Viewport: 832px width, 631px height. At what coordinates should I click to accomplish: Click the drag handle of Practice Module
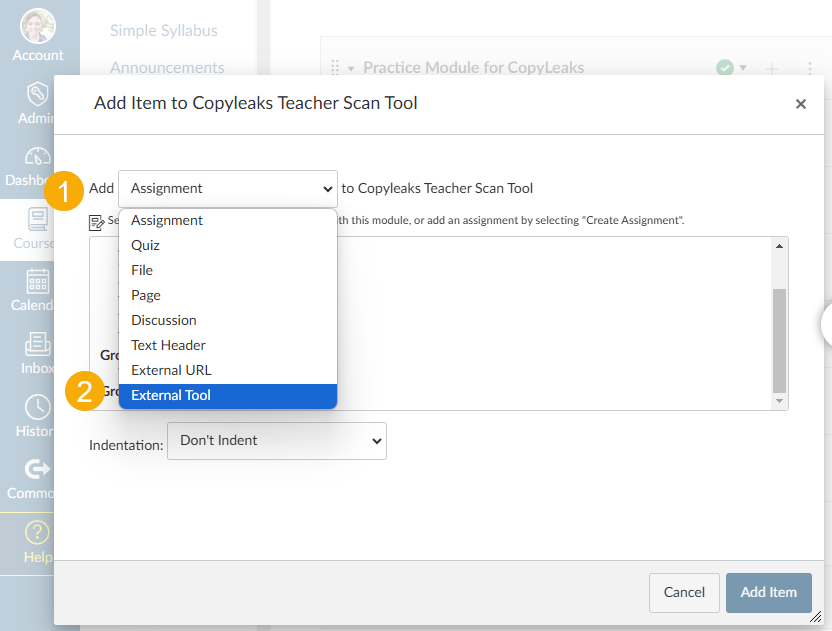tap(335, 67)
